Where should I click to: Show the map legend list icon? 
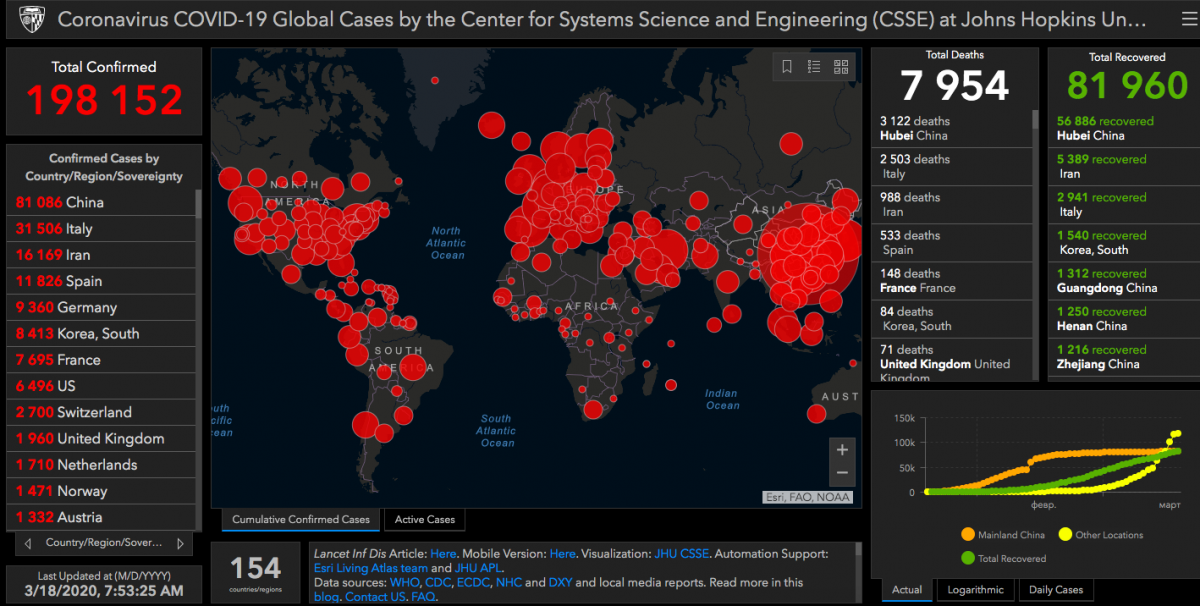814,67
